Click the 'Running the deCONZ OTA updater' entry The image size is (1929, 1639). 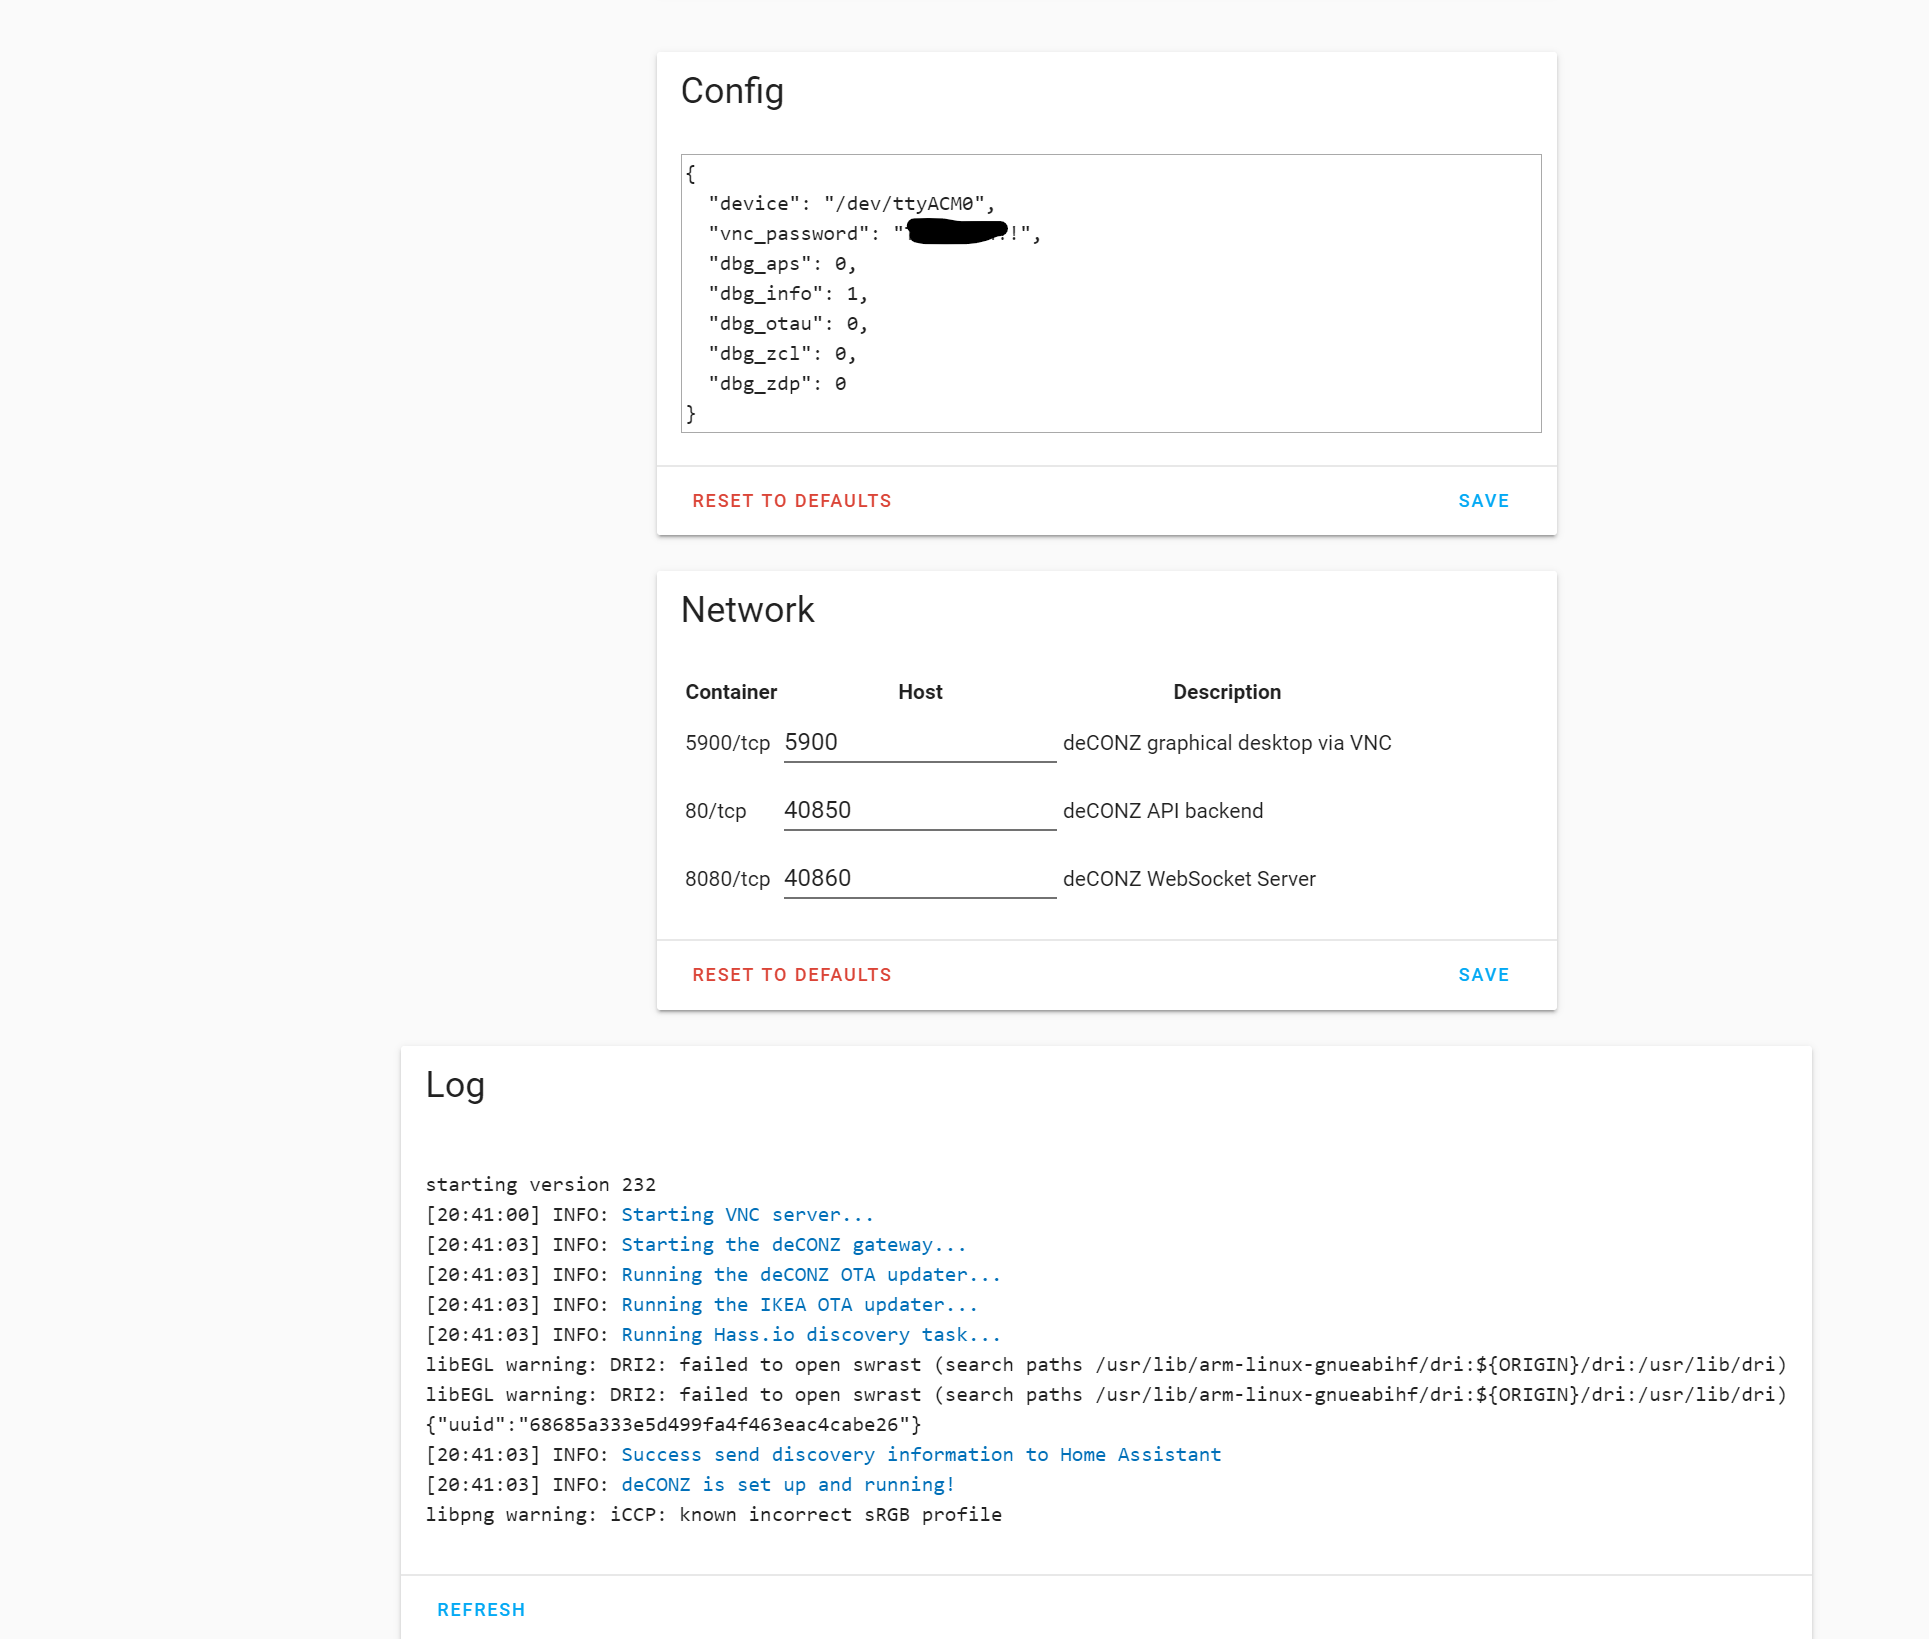click(x=810, y=1274)
